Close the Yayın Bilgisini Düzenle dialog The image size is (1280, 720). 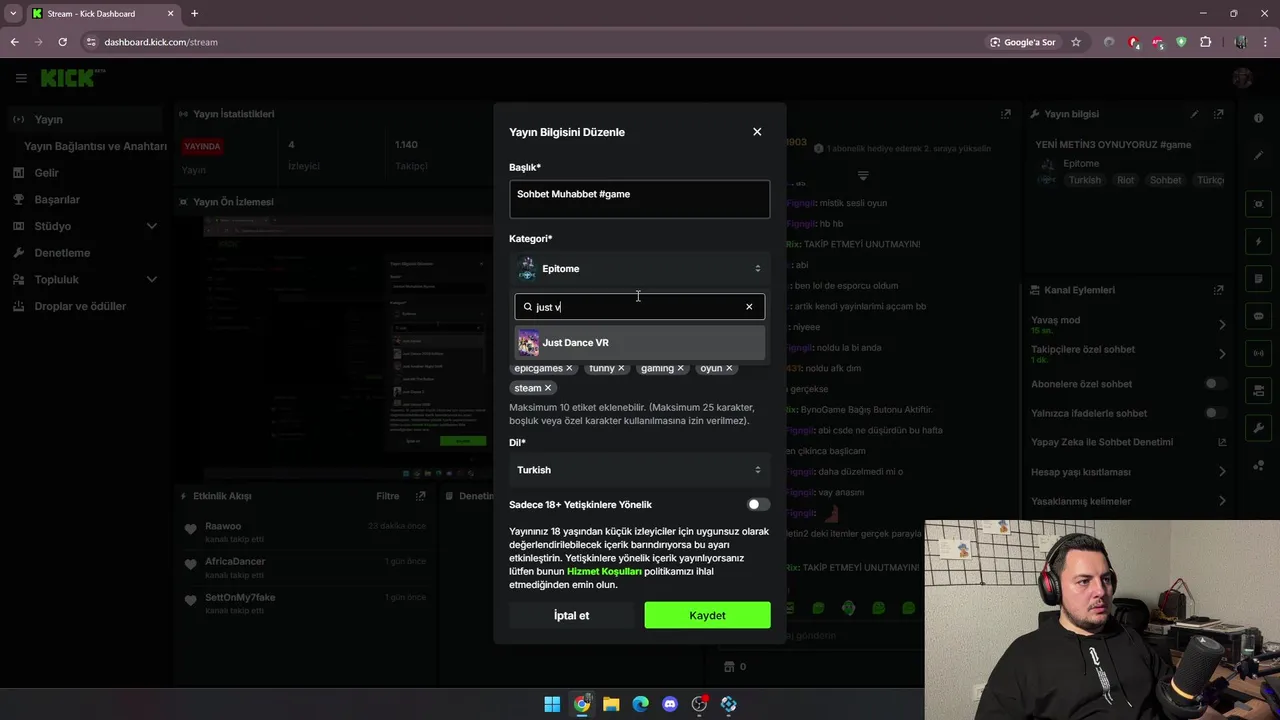tap(757, 132)
